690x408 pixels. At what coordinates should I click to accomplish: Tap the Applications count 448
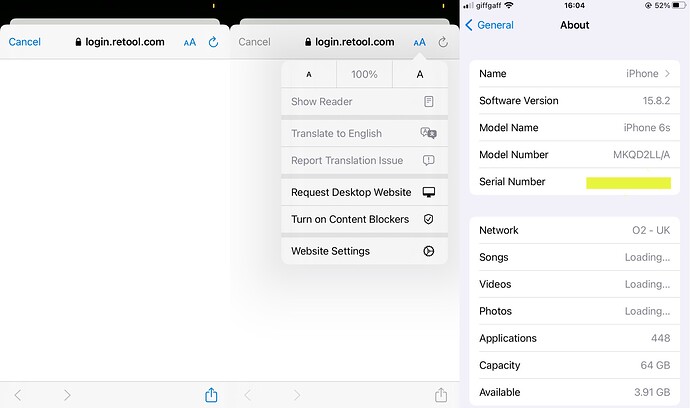pyautogui.click(x=661, y=338)
